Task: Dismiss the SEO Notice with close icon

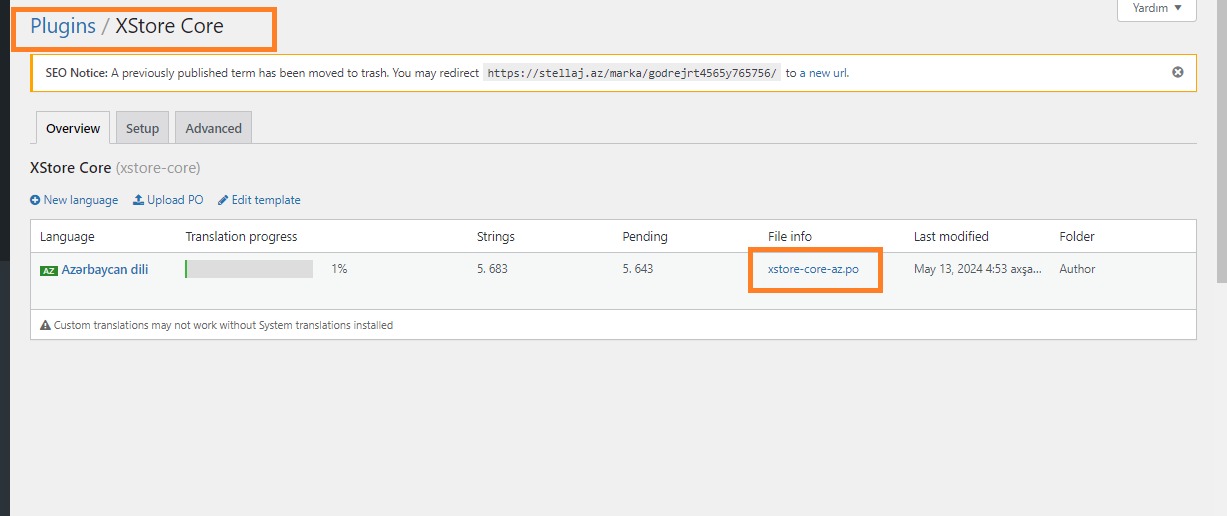Action: click(1177, 72)
